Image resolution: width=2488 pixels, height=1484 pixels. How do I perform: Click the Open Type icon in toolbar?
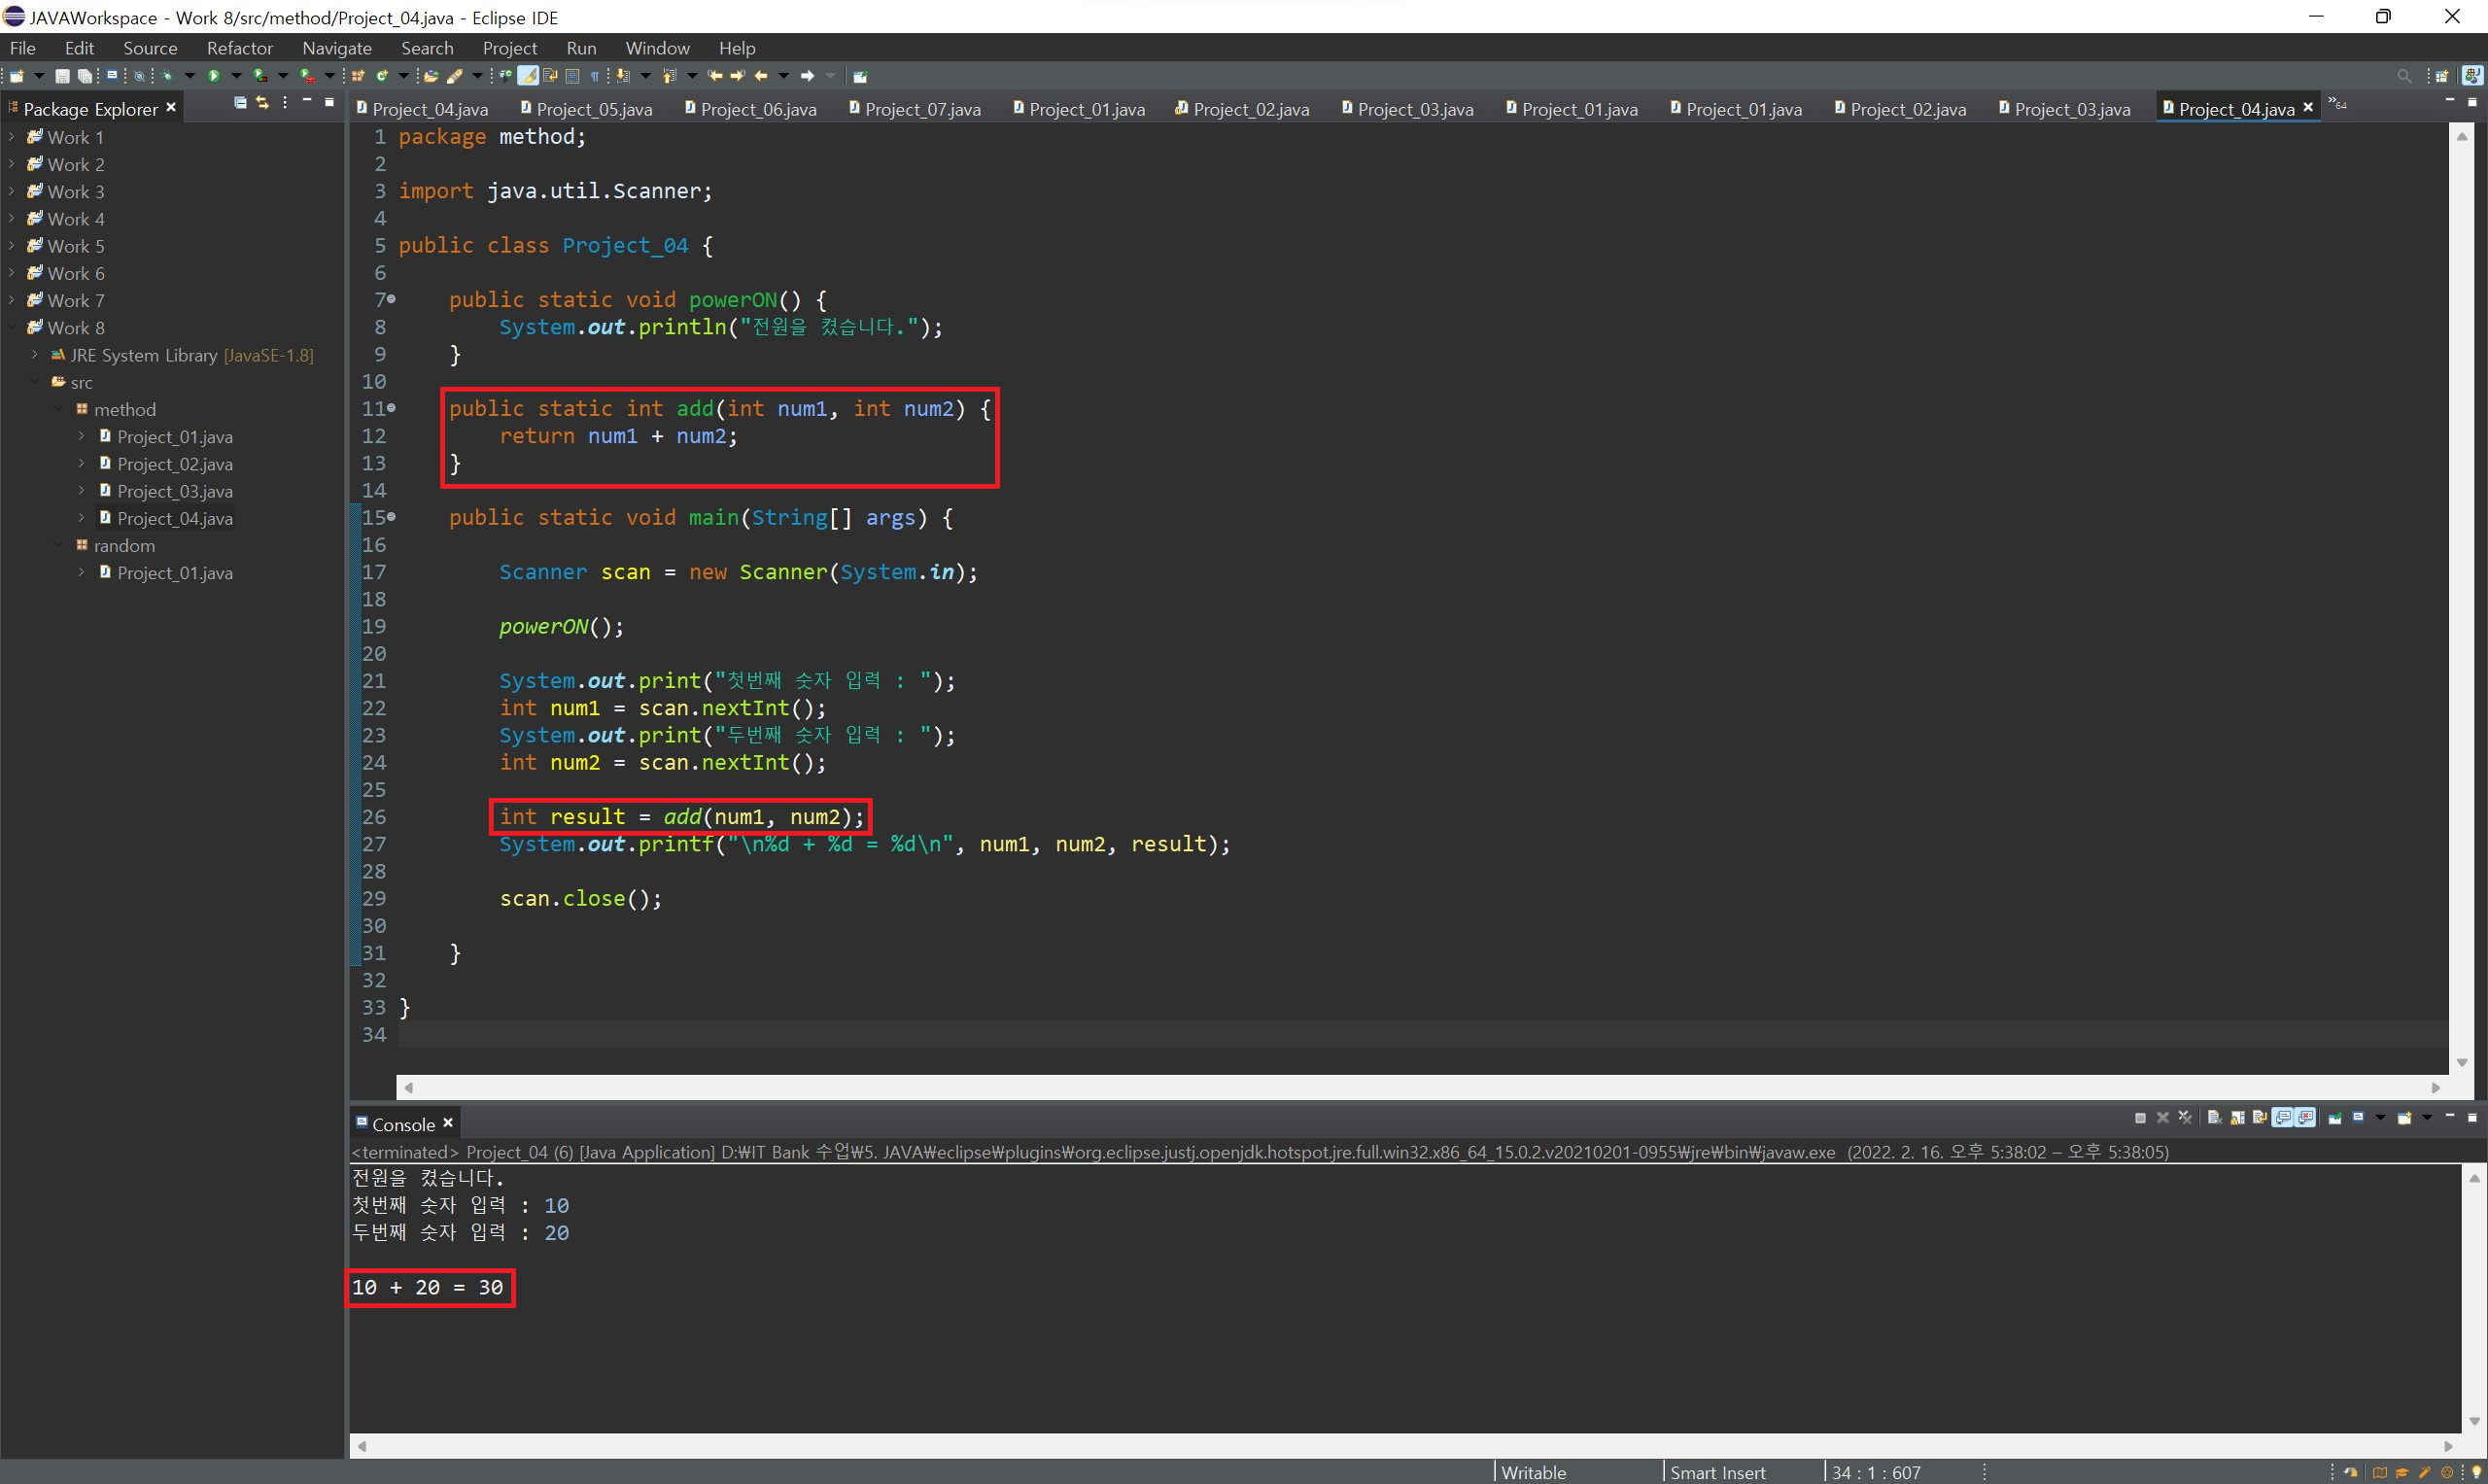click(x=431, y=76)
